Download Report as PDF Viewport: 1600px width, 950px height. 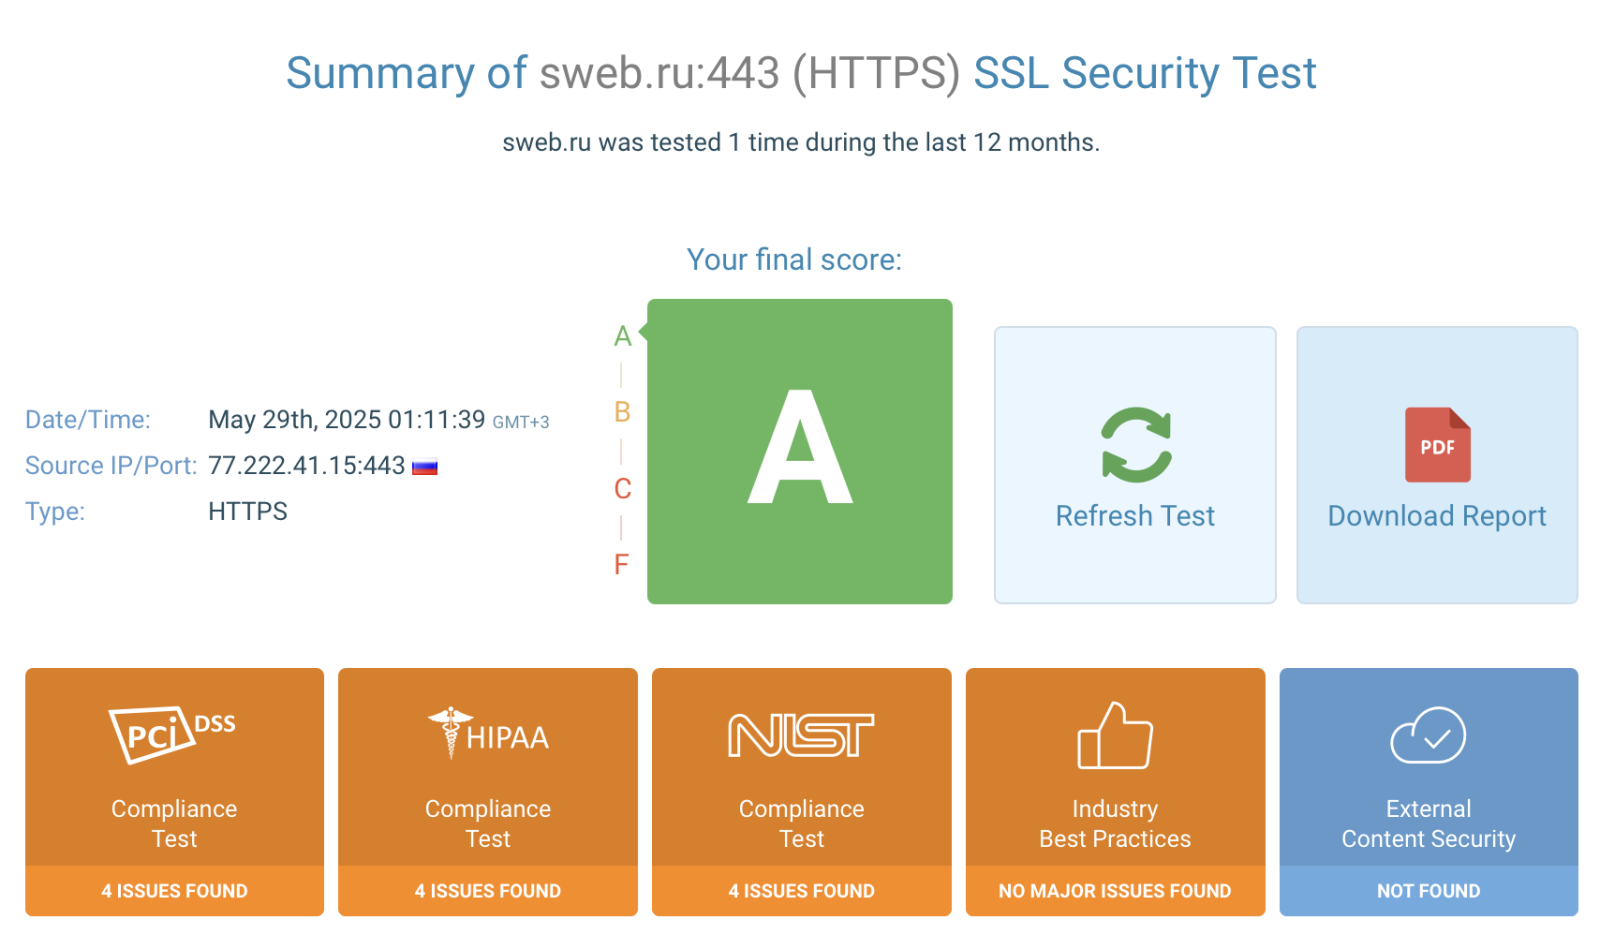(x=1437, y=516)
